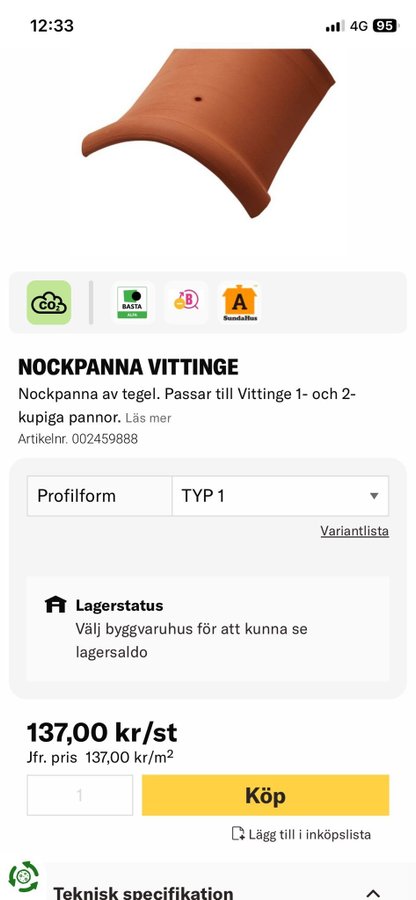Image resolution: width=416 pixels, height=900 pixels.
Task: Click the yellow Köp button
Action: tap(265, 795)
